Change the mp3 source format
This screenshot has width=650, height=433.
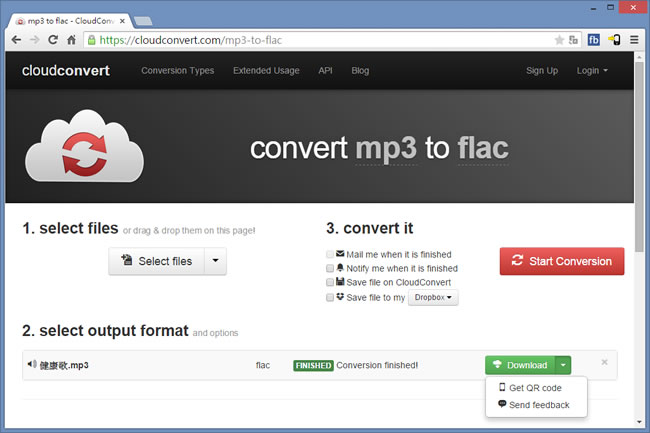[386, 148]
